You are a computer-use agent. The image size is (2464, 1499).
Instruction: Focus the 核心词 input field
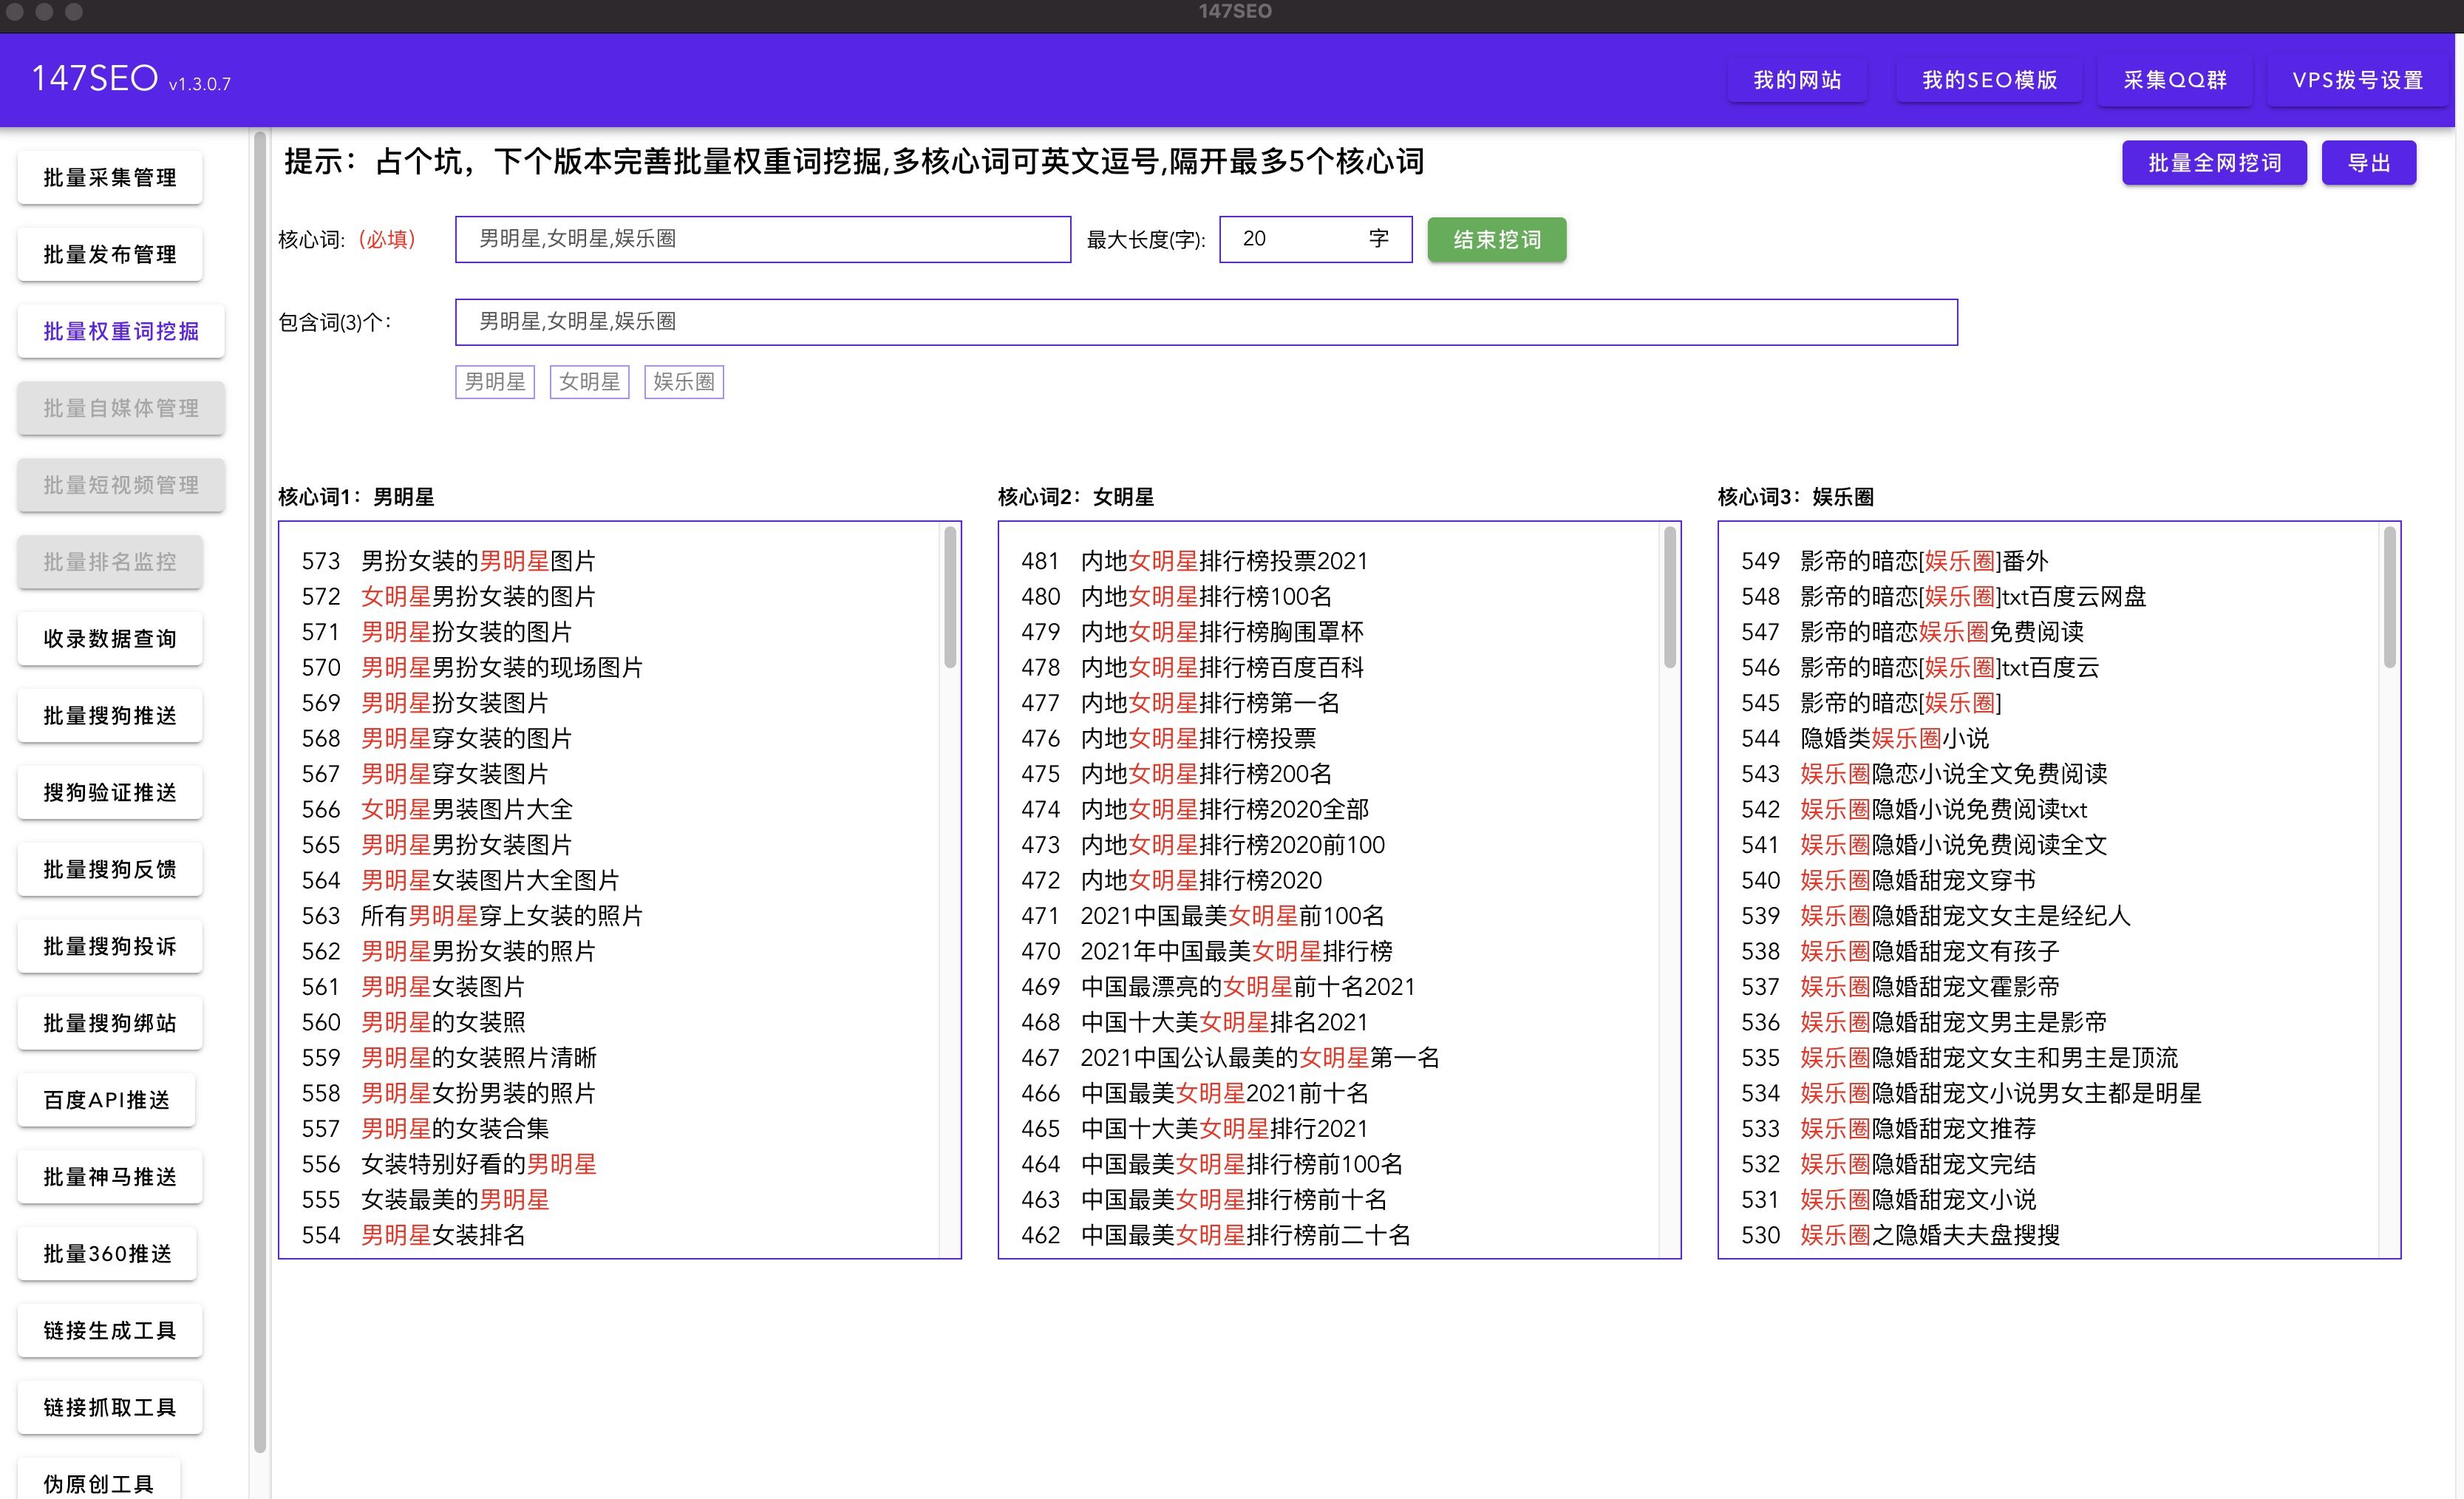(x=762, y=240)
